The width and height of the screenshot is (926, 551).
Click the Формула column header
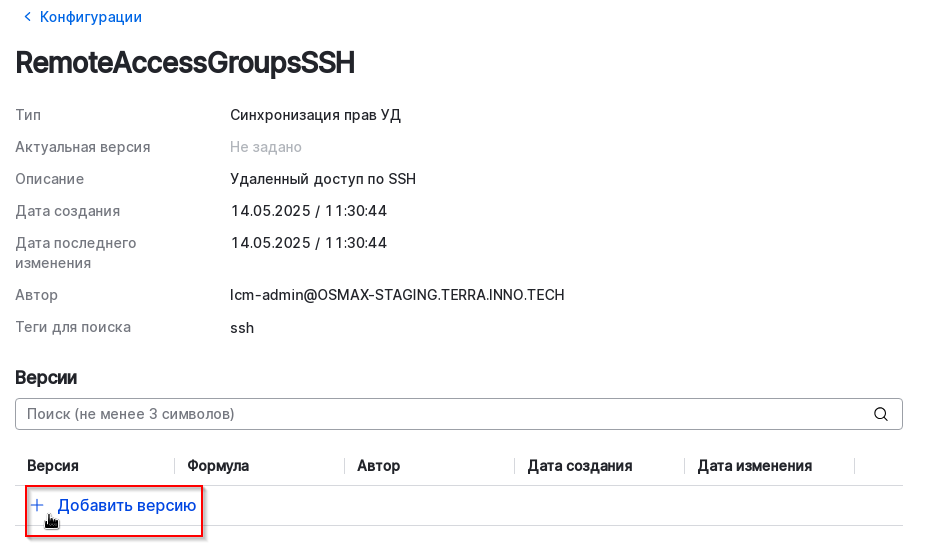click(218, 466)
